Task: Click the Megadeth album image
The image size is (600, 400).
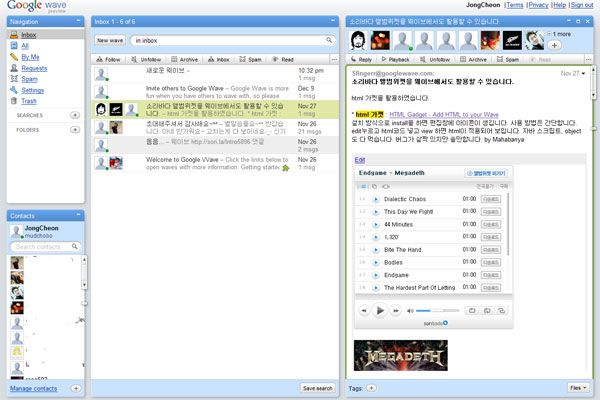Action: tap(401, 355)
